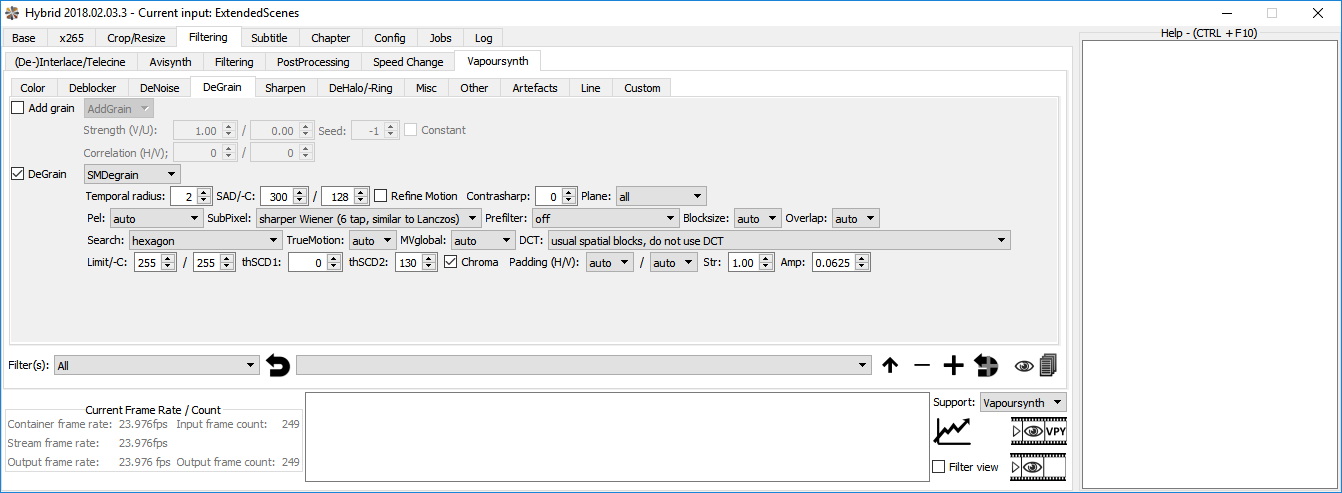The image size is (1342, 493).
Task: Click the plus icon to add filter
Action: [953, 366]
